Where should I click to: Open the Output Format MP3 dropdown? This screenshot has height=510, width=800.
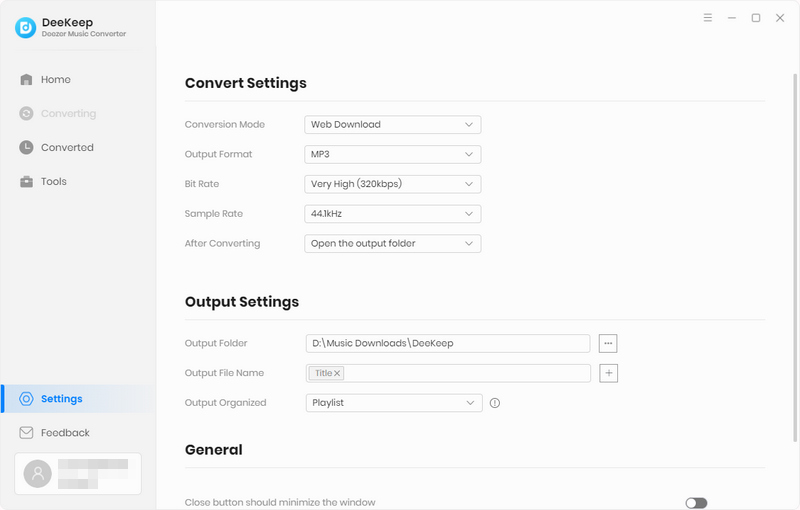(392, 154)
